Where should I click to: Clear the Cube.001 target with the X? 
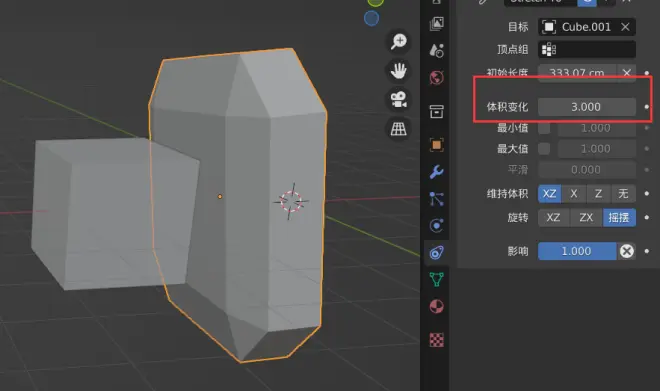[625, 27]
